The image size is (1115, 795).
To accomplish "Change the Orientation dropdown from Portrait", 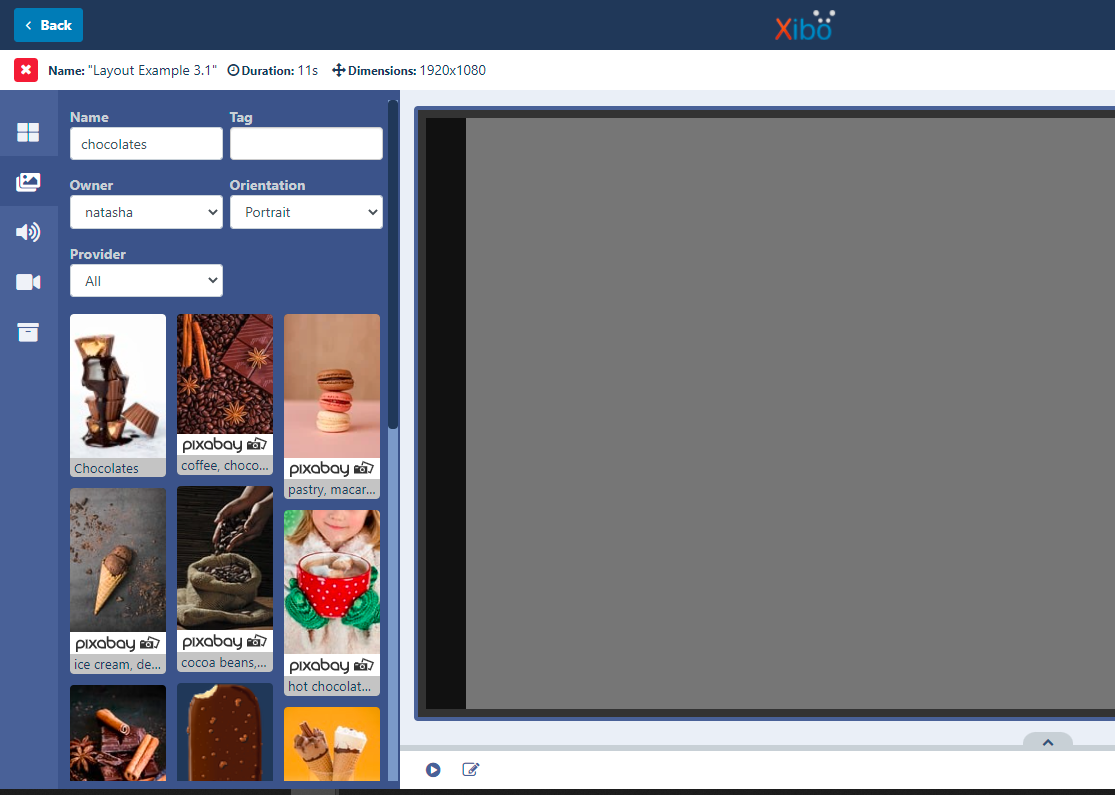I will pos(306,212).
